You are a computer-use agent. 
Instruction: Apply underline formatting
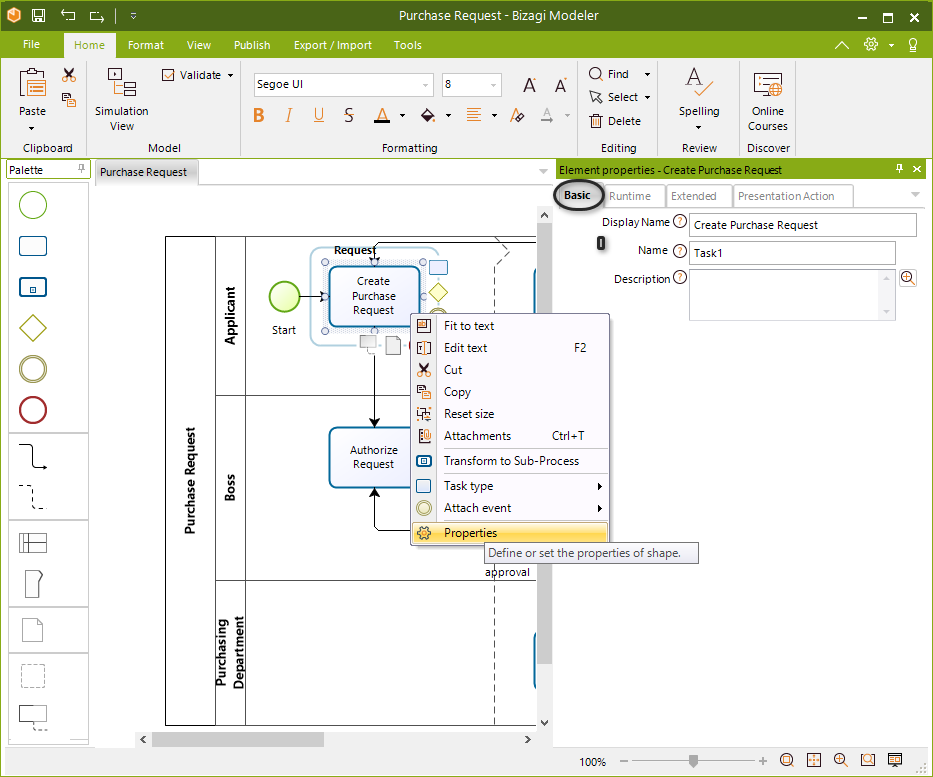click(319, 115)
